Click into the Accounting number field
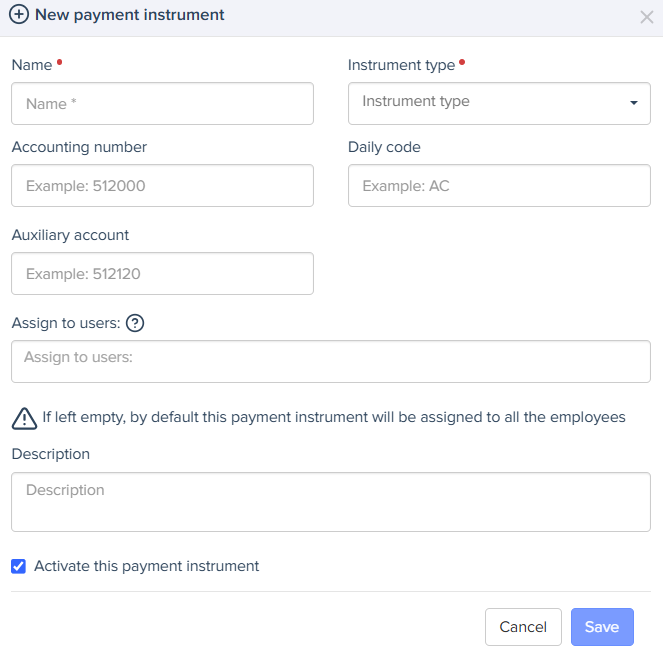The image size is (663, 671). coord(162,186)
